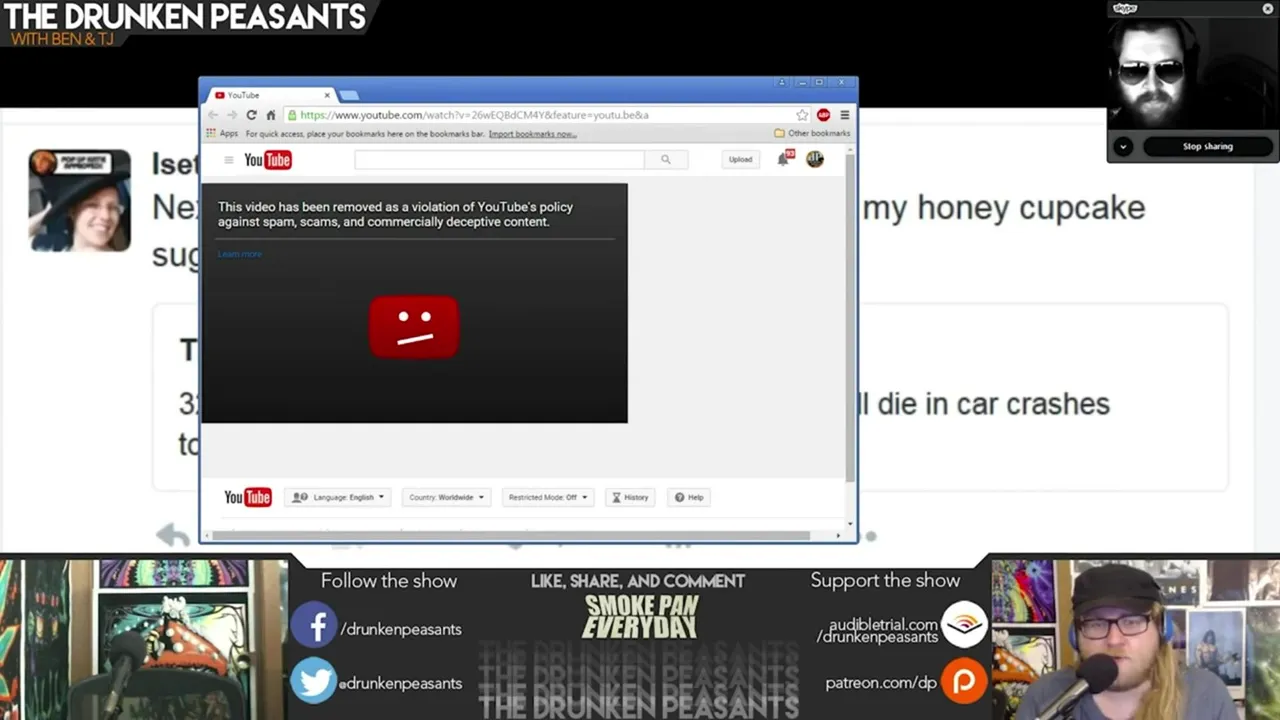The width and height of the screenshot is (1280, 720).
Task: Click the tweet reply arrow icon
Action: point(173,535)
